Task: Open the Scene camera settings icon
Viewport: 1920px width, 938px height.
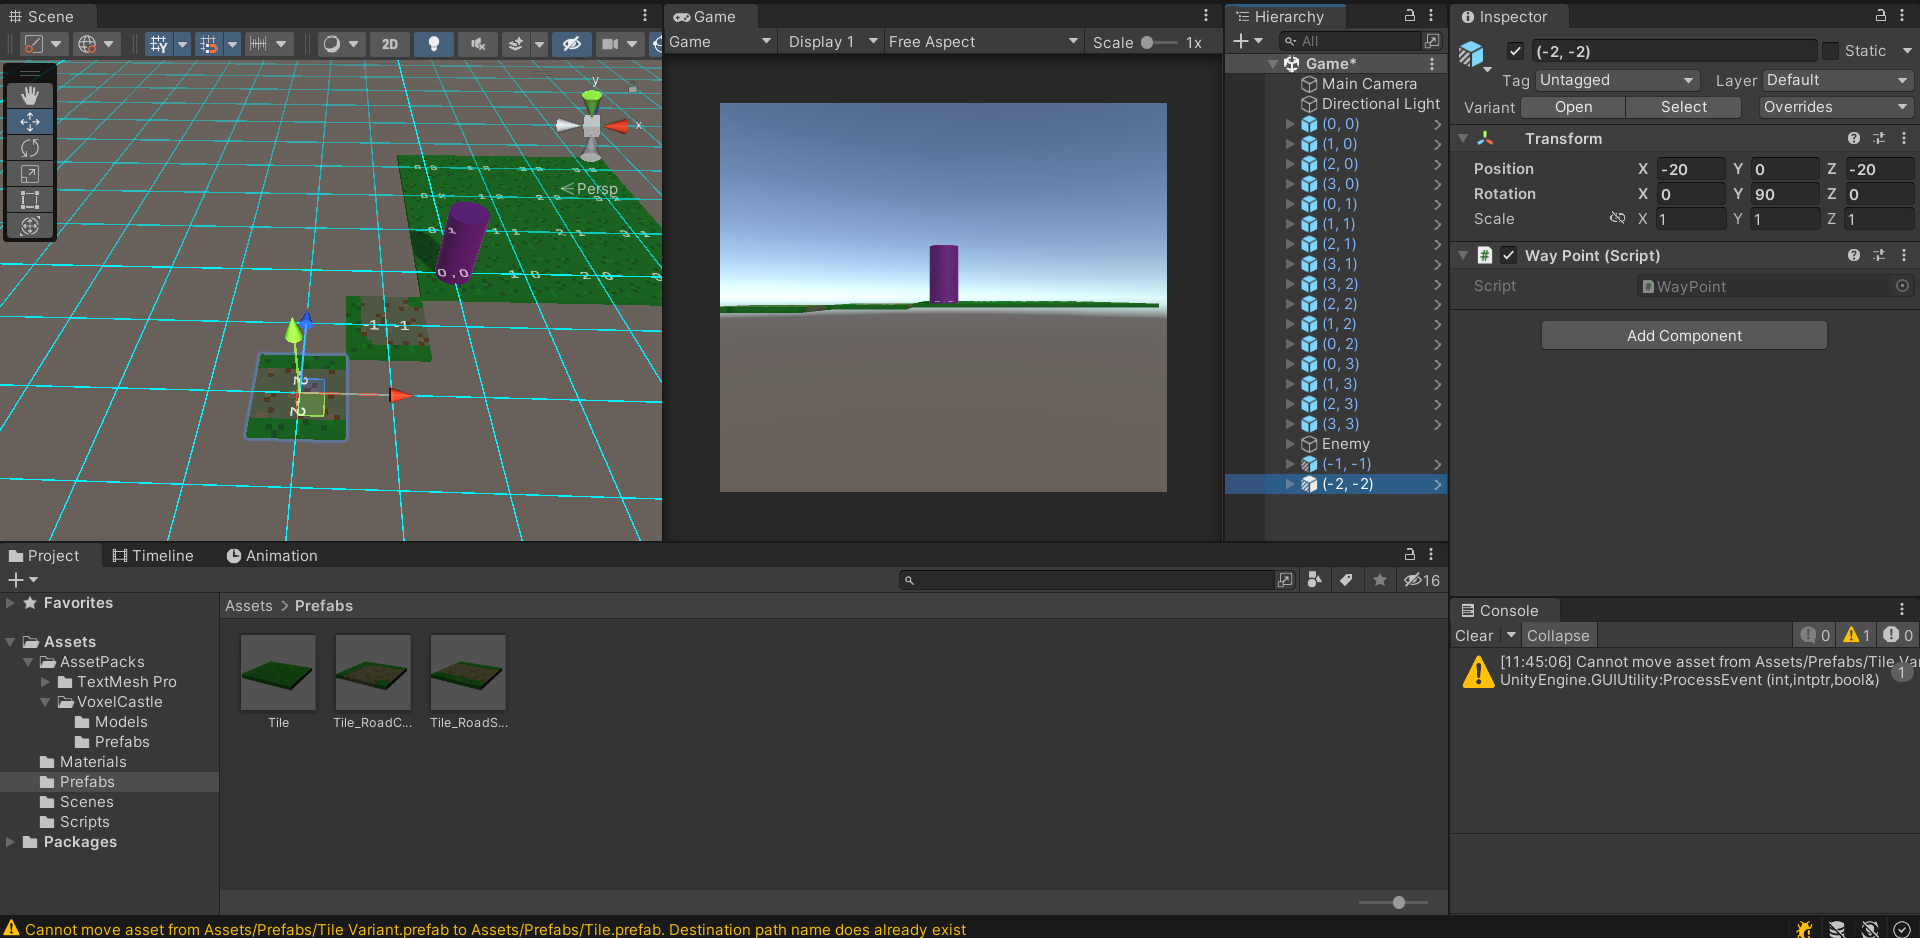Action: [610, 44]
